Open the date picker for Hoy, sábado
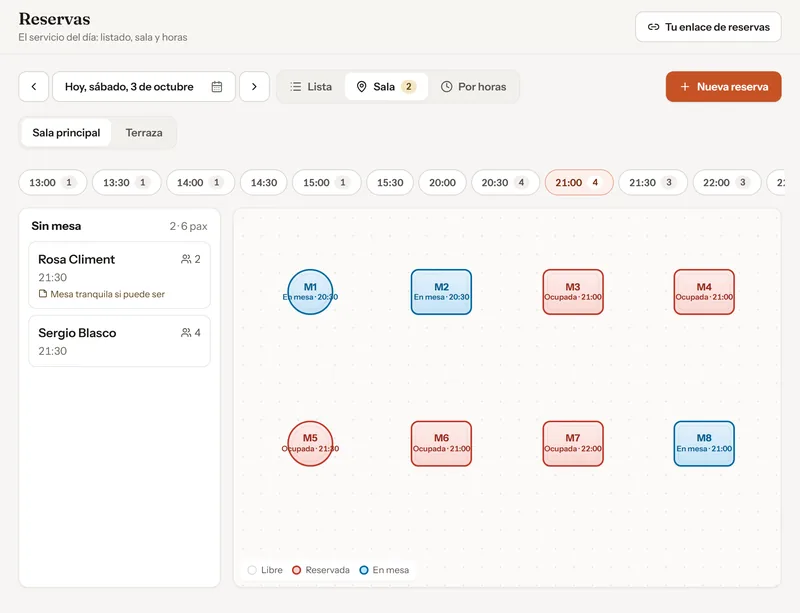 (x=144, y=87)
